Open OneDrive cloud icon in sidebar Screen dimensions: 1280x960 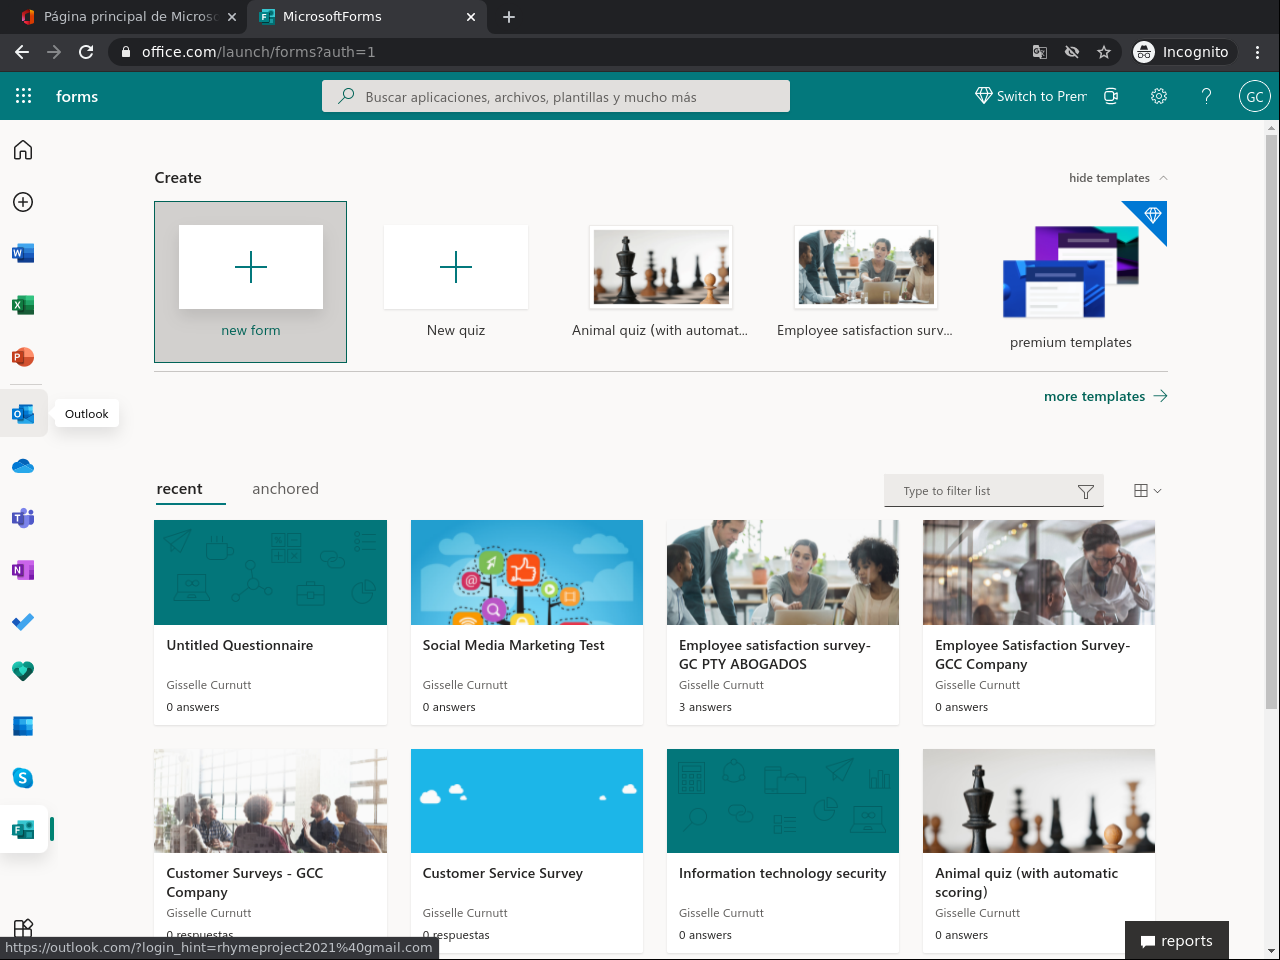[23, 466]
